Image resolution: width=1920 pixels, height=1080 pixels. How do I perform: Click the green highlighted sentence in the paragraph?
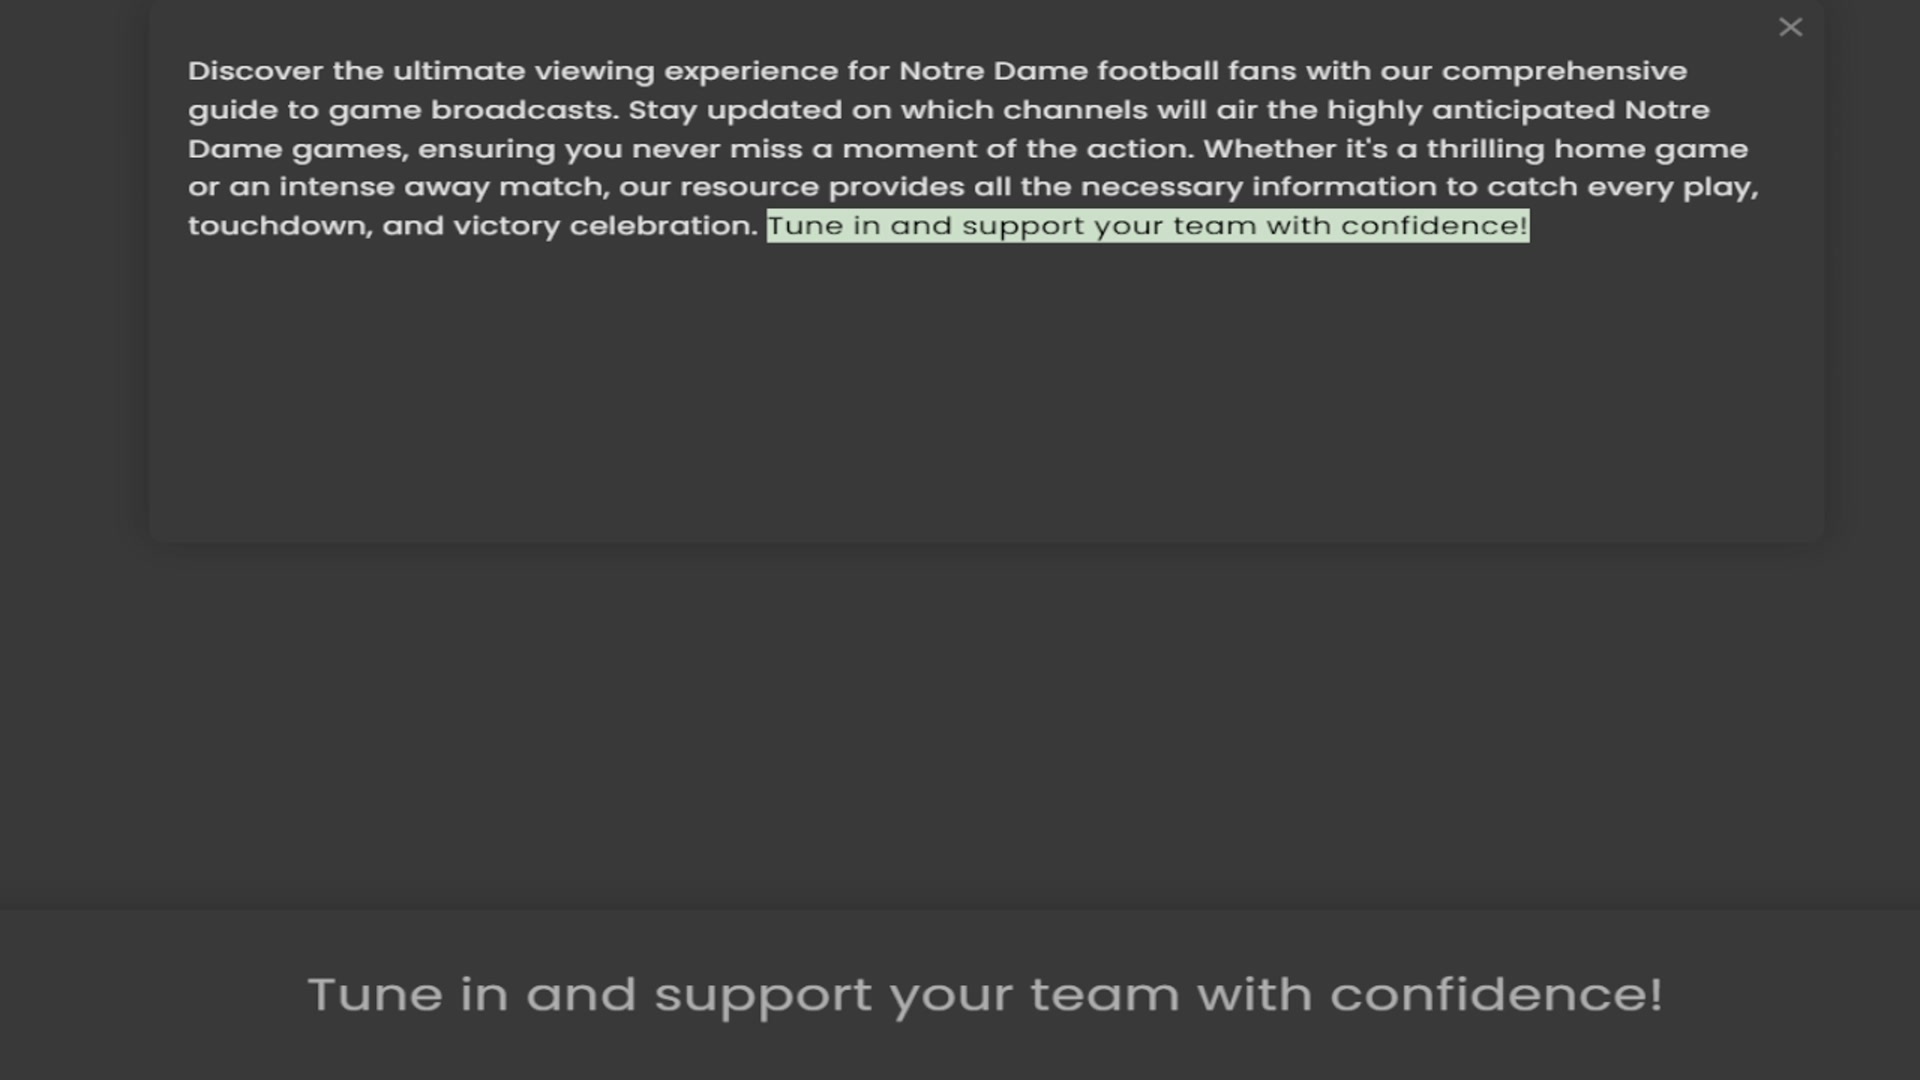click(x=1147, y=226)
